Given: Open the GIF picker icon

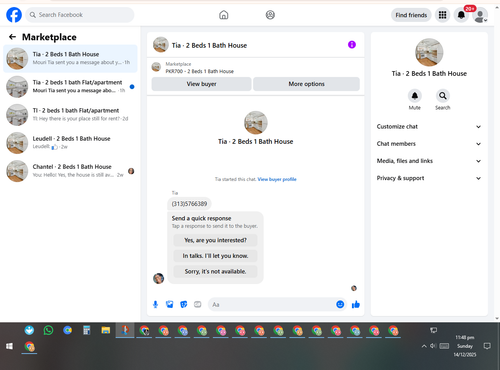Looking at the screenshot, I should (x=198, y=304).
